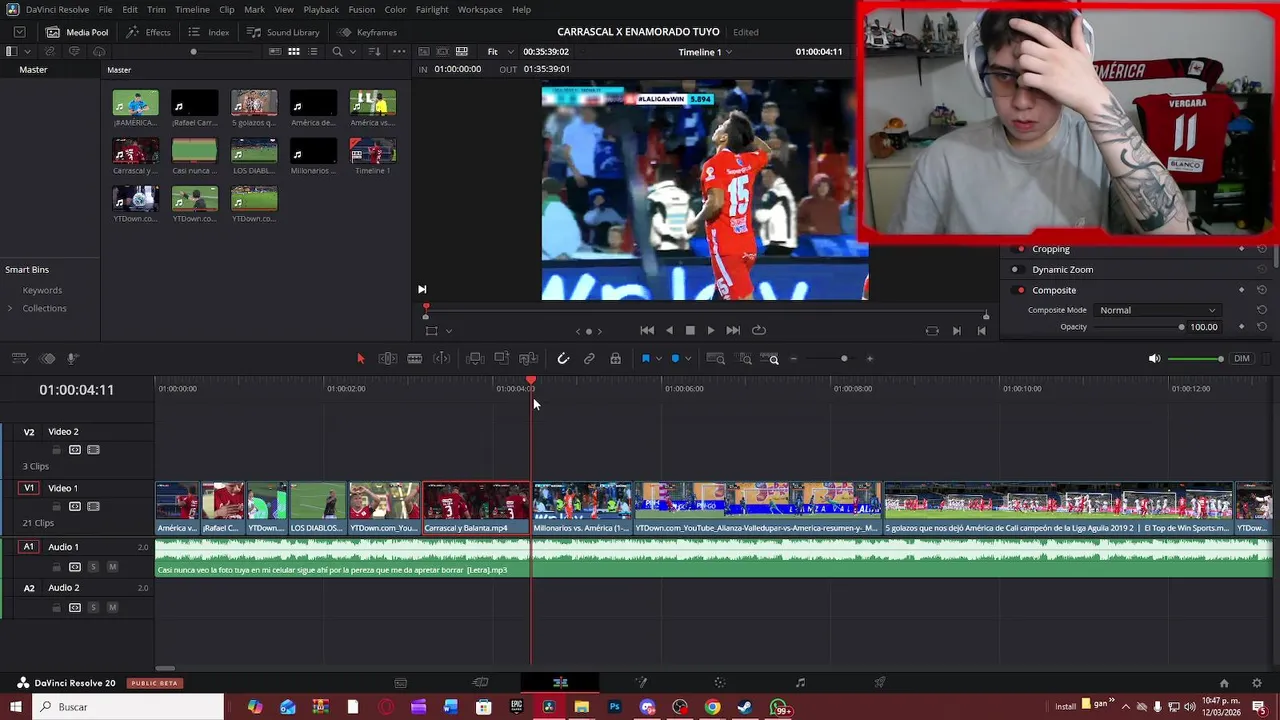Lock the Video 2 track
1280x720 pixels.
click(x=57, y=450)
